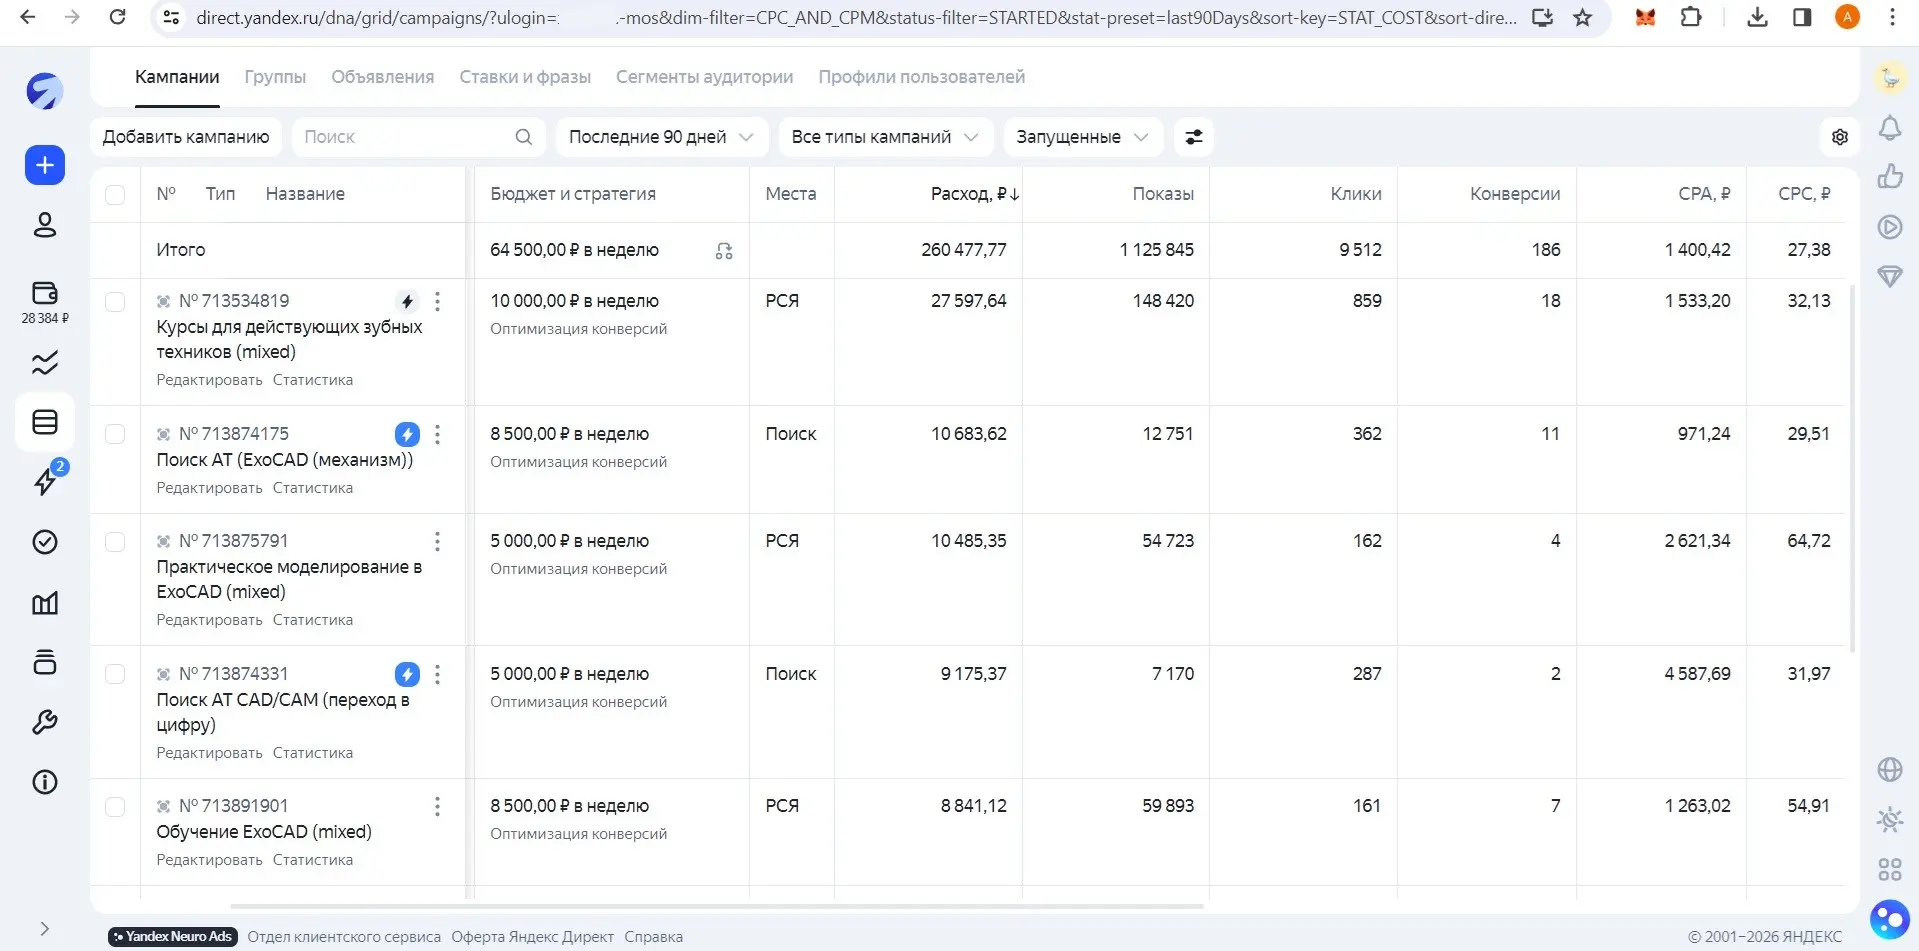
Task: Open the Последние 90 дней period dropdown
Action: [x=661, y=137]
